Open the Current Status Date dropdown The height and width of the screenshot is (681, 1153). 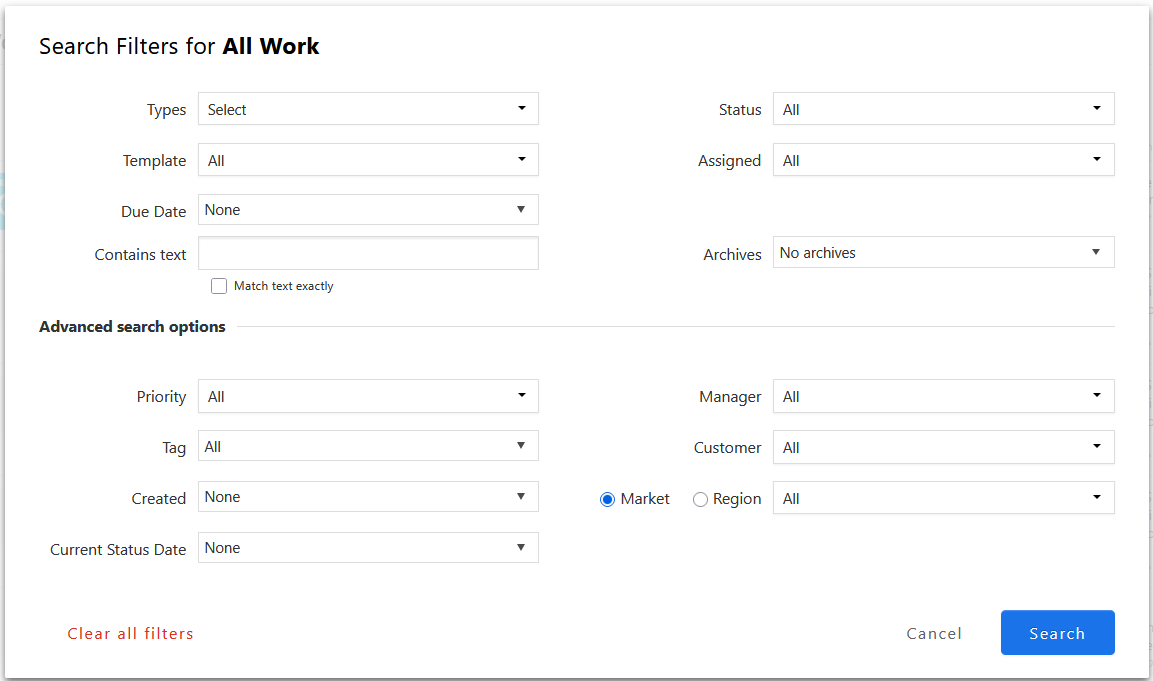click(368, 548)
